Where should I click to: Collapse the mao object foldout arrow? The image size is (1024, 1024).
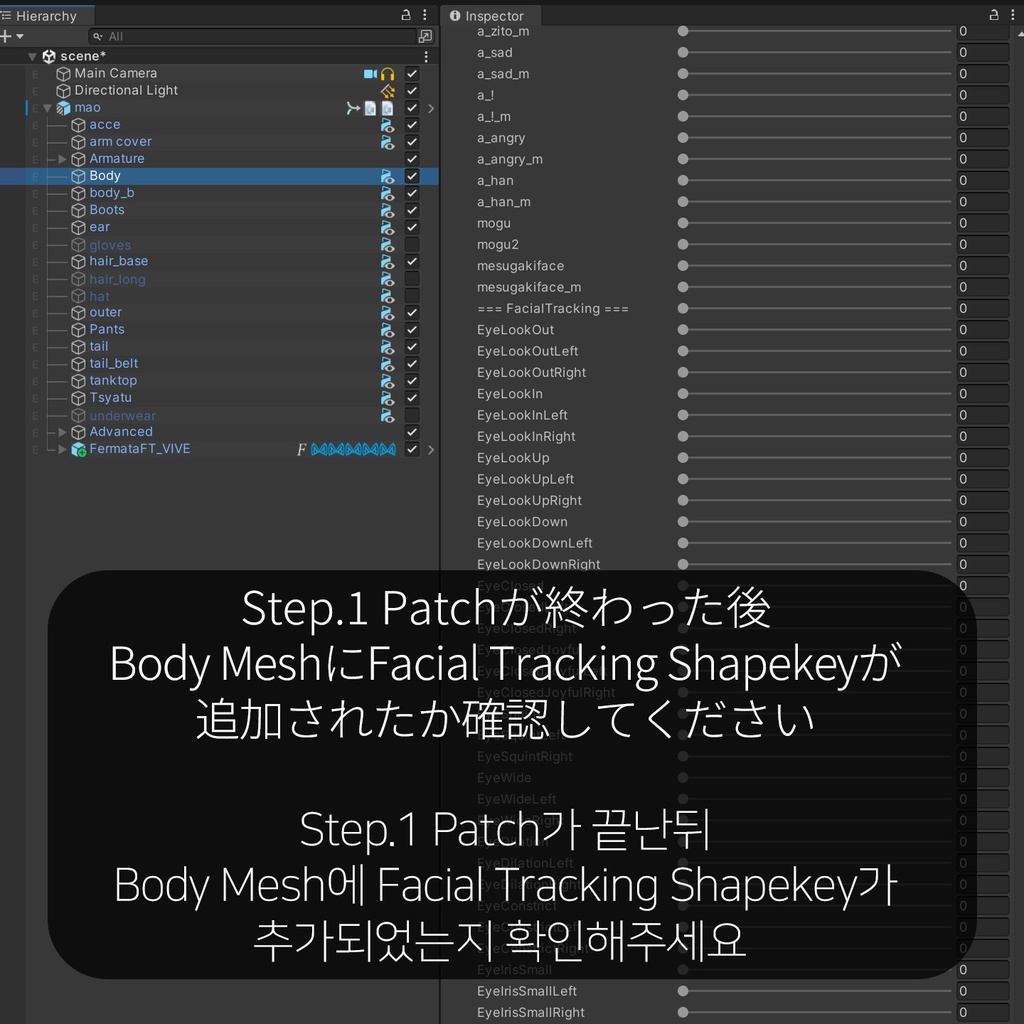coord(47,107)
